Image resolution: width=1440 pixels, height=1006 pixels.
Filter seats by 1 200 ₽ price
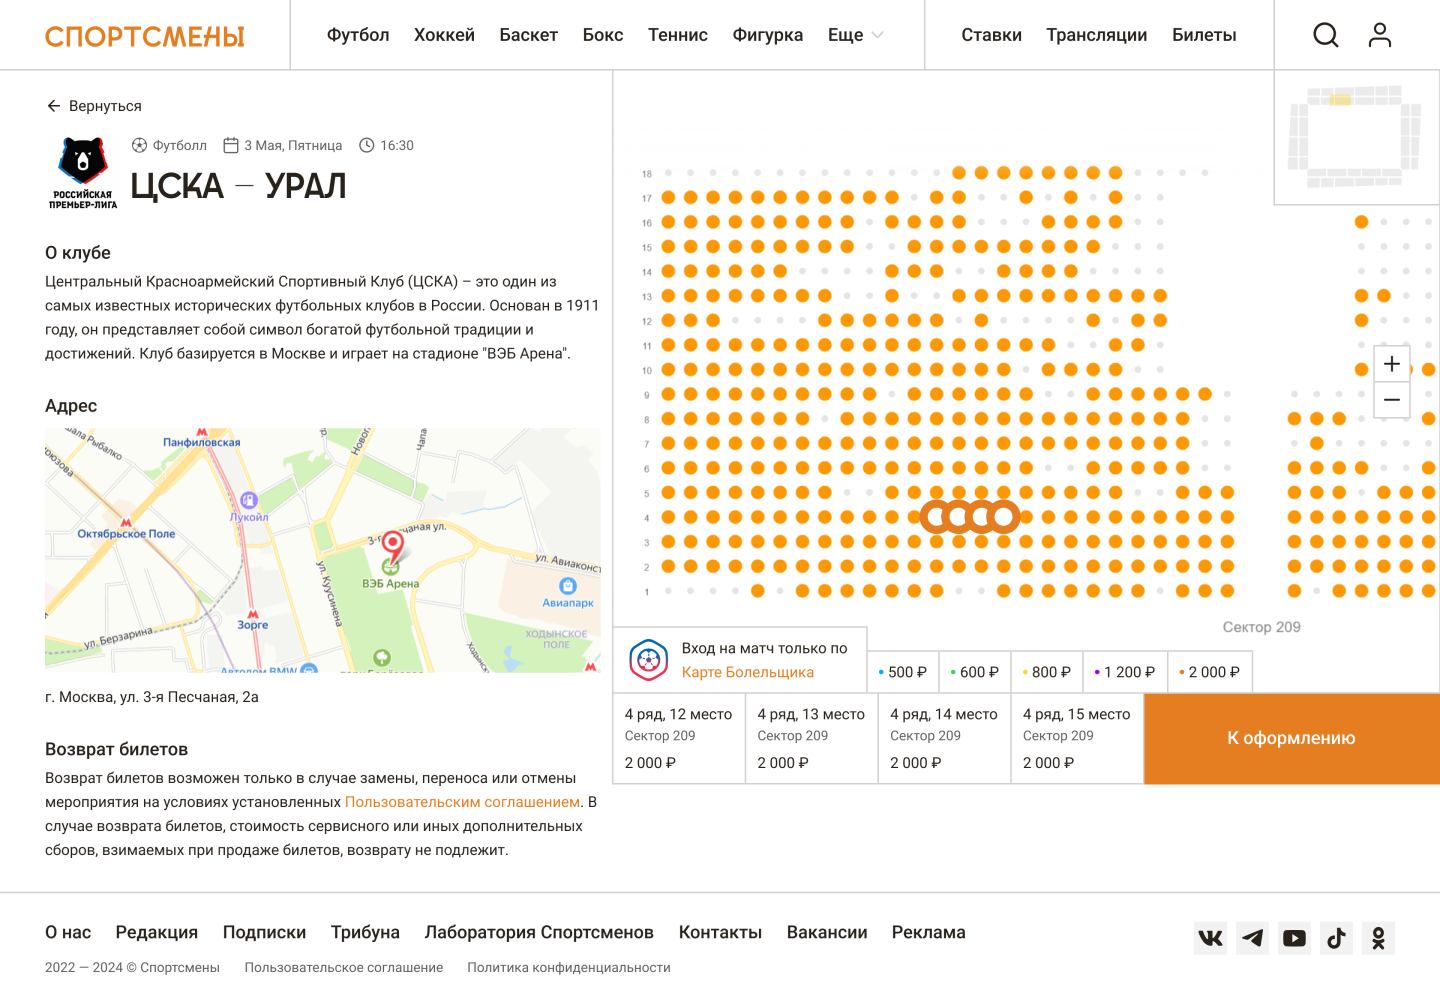(x=1125, y=672)
